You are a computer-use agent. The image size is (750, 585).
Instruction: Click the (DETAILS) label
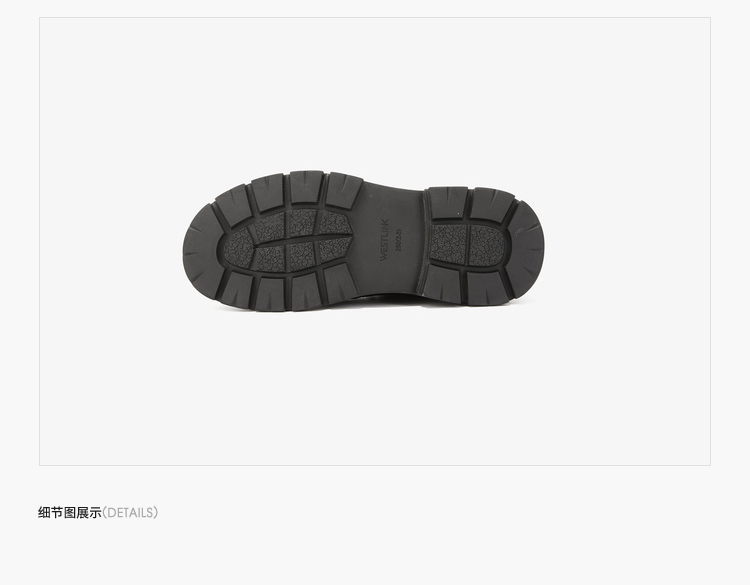[x=130, y=513]
